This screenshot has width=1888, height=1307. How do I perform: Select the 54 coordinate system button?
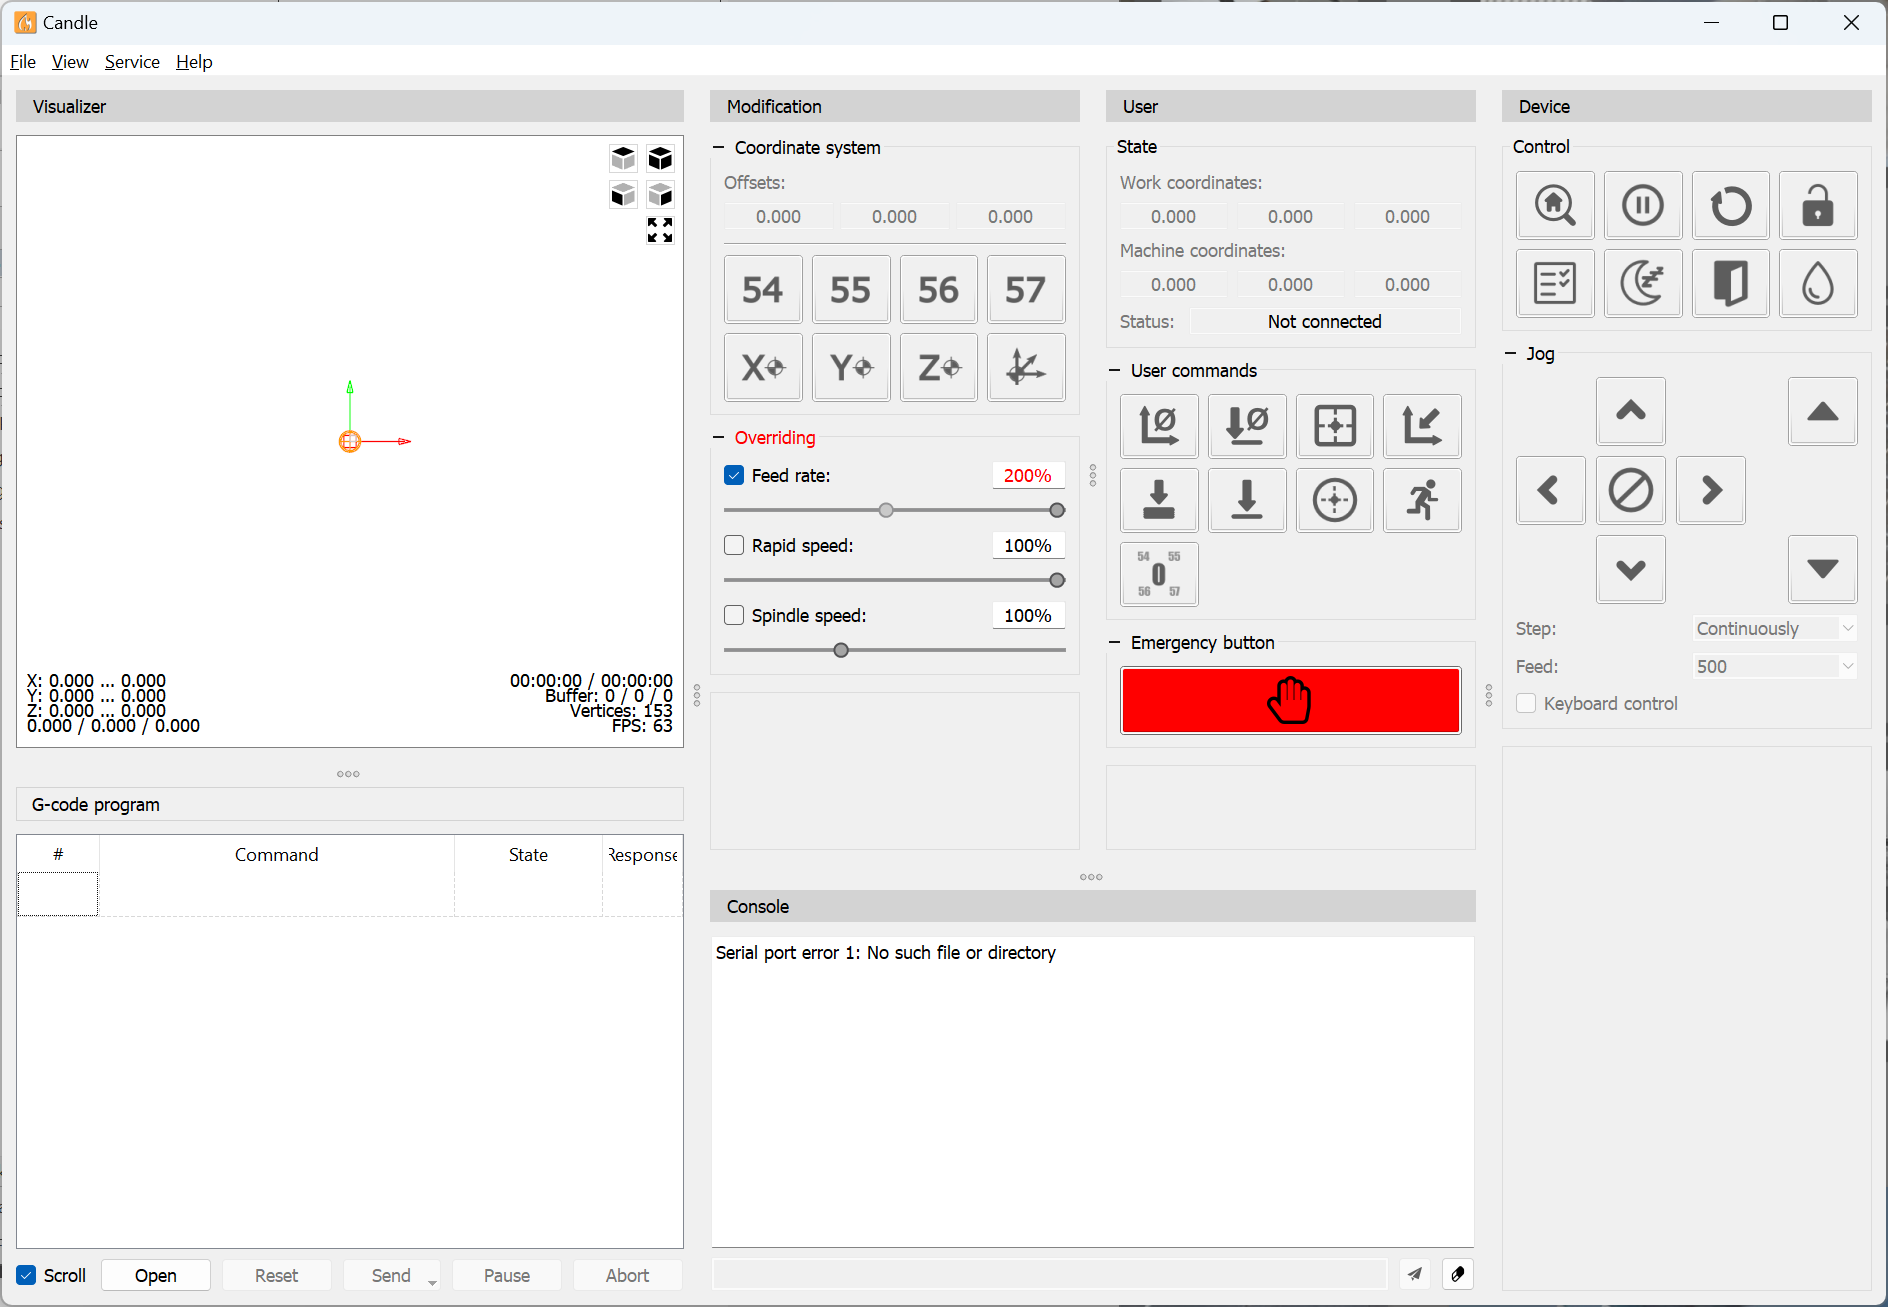click(x=762, y=290)
